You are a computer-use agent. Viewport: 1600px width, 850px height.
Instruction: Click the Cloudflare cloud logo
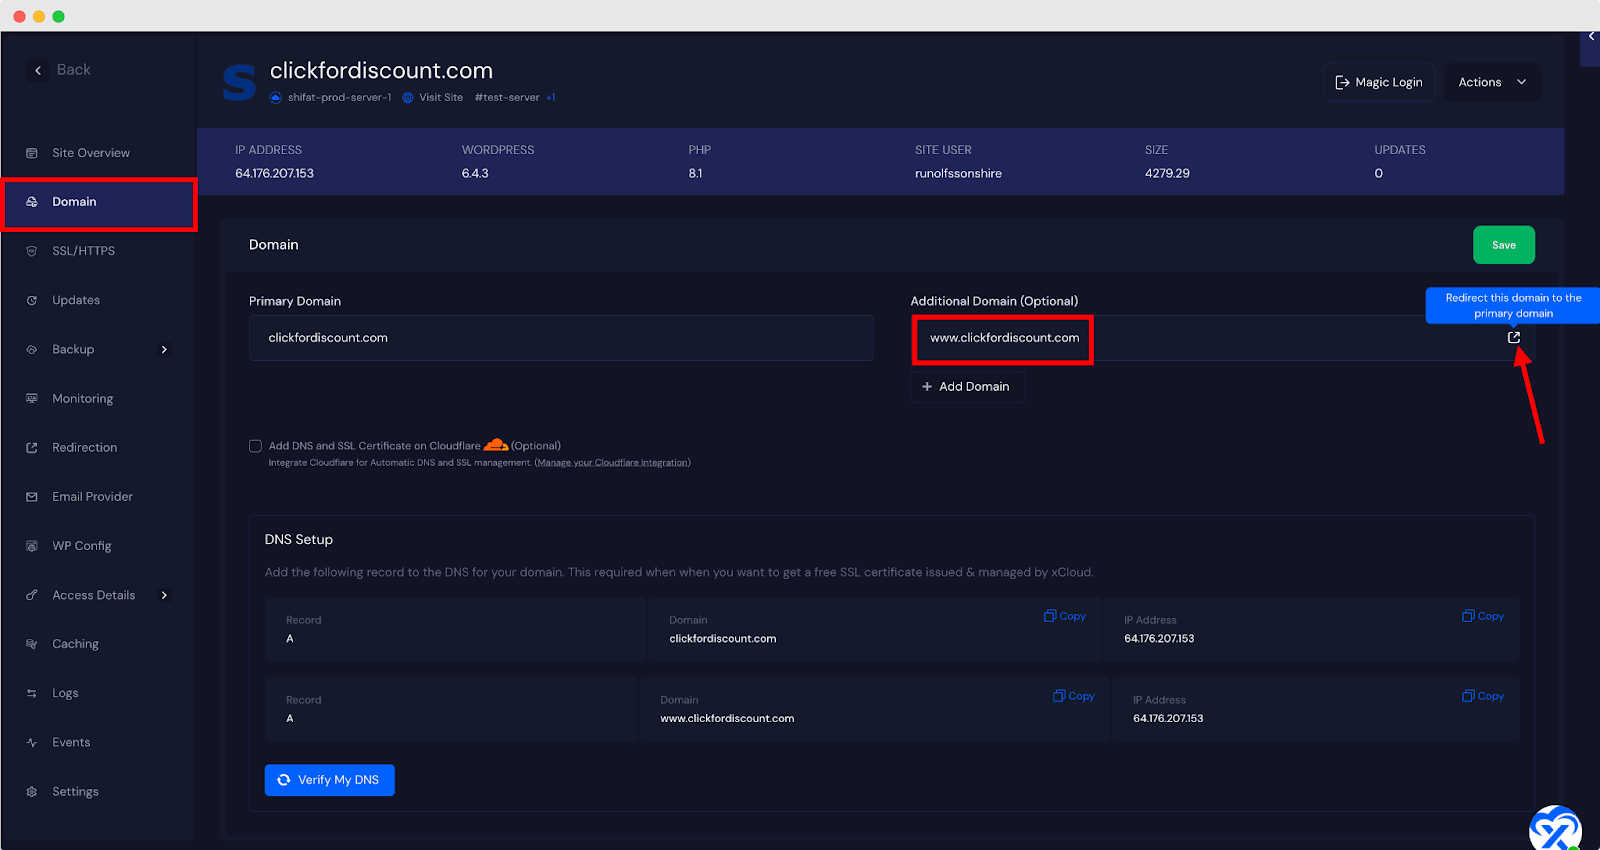(496, 445)
